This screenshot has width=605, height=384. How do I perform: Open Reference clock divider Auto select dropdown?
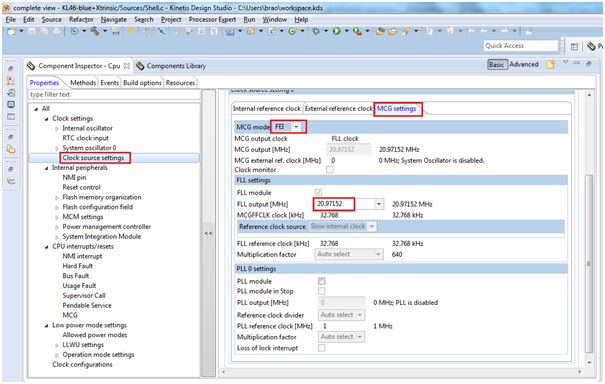(x=341, y=315)
